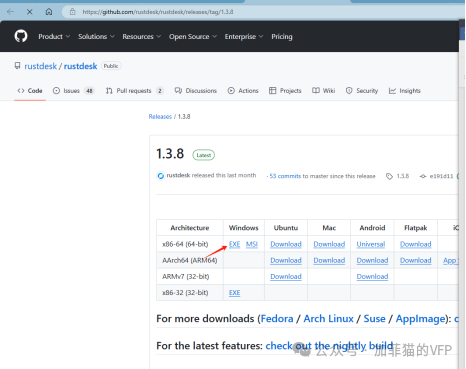Viewport: 466px width, 369px height.
Task: Download x86-64 Windows MSI installer
Action: pyautogui.click(x=252, y=244)
